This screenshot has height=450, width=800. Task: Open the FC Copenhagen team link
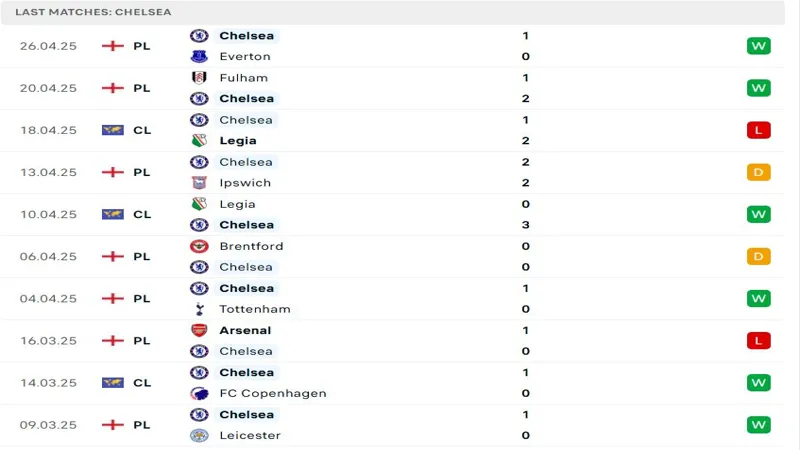pyautogui.click(x=272, y=393)
